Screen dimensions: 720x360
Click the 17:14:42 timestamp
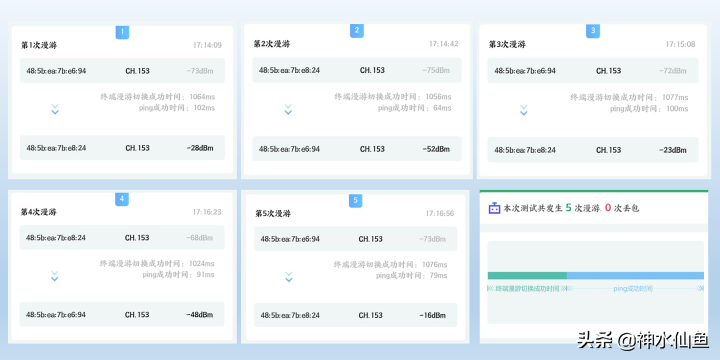444,44
